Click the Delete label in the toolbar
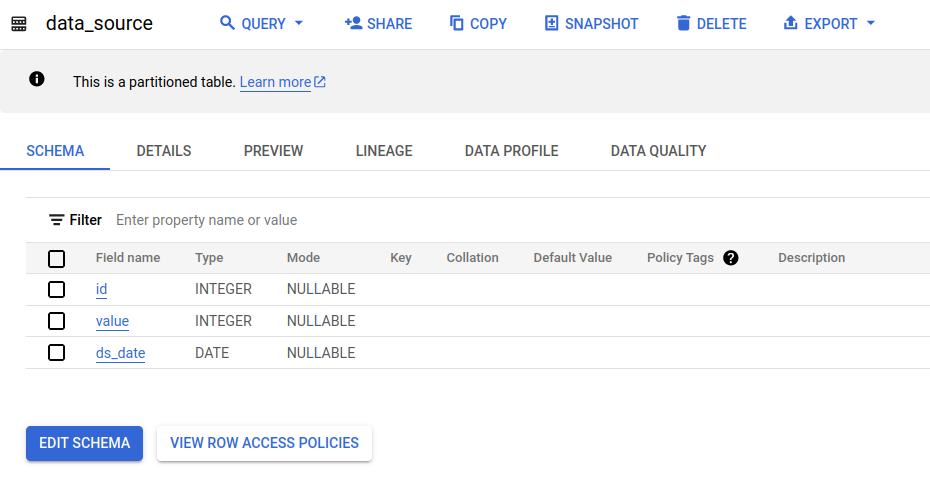The image size is (930, 504). [x=721, y=24]
